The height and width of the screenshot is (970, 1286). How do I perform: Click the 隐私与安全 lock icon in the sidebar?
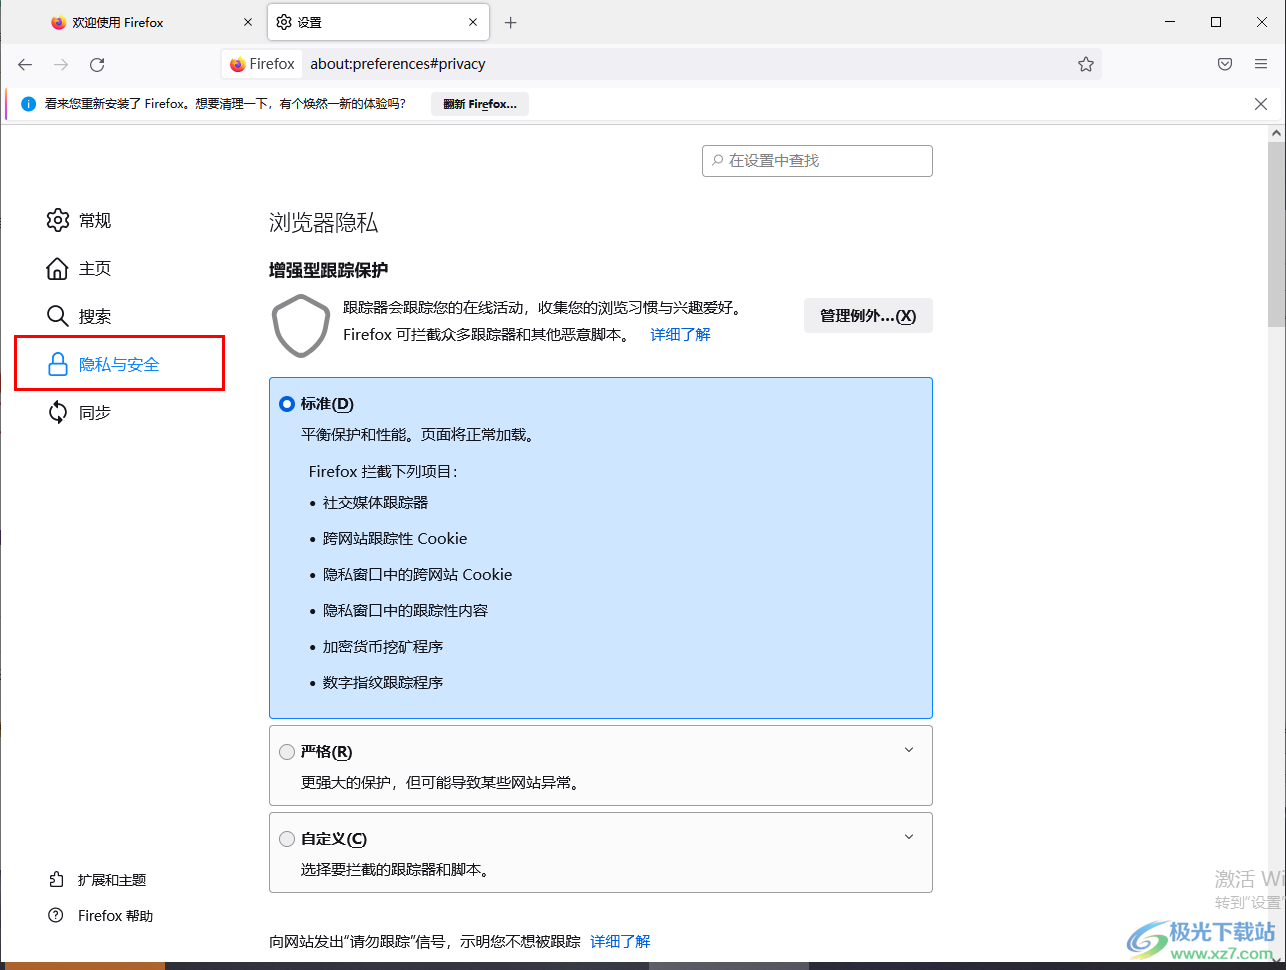pyautogui.click(x=58, y=364)
